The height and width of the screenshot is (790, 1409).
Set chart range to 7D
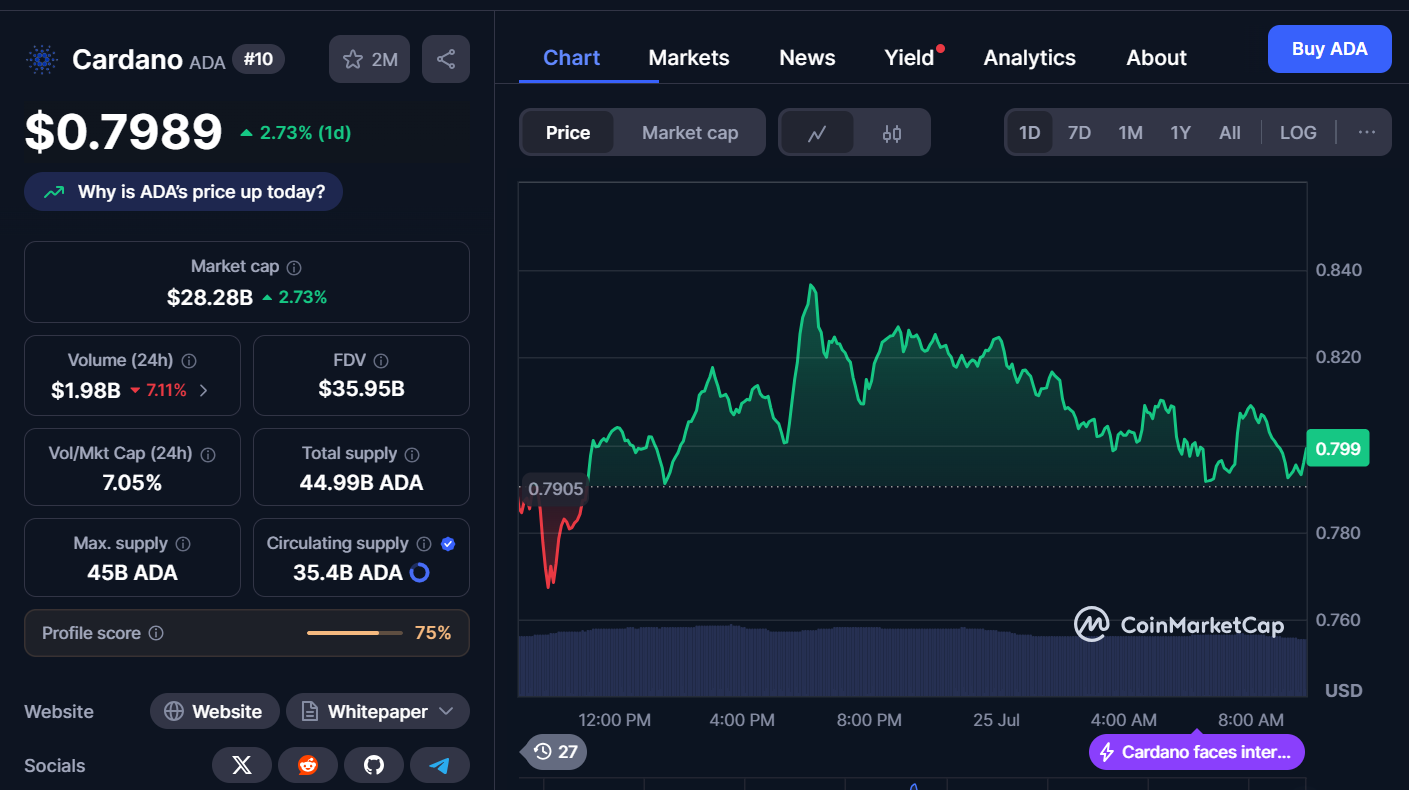1079,132
